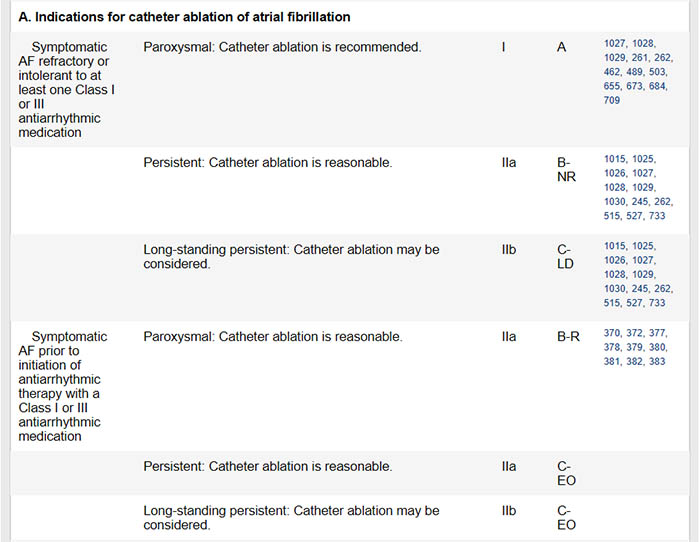Click 'Paroxysmal: Catheter ablation is recommended' text
The height and width of the screenshot is (542, 700).
282,47
